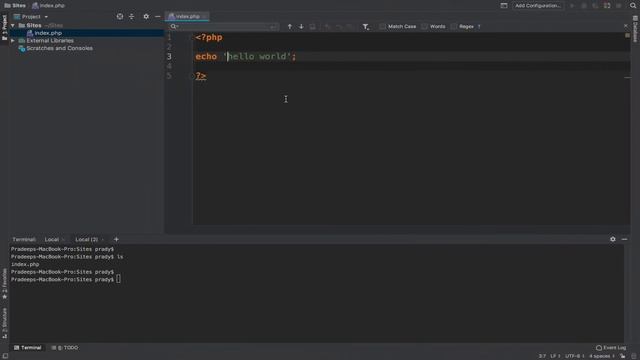Open Project panel settings gear
The image size is (640, 360).
pos(146,17)
